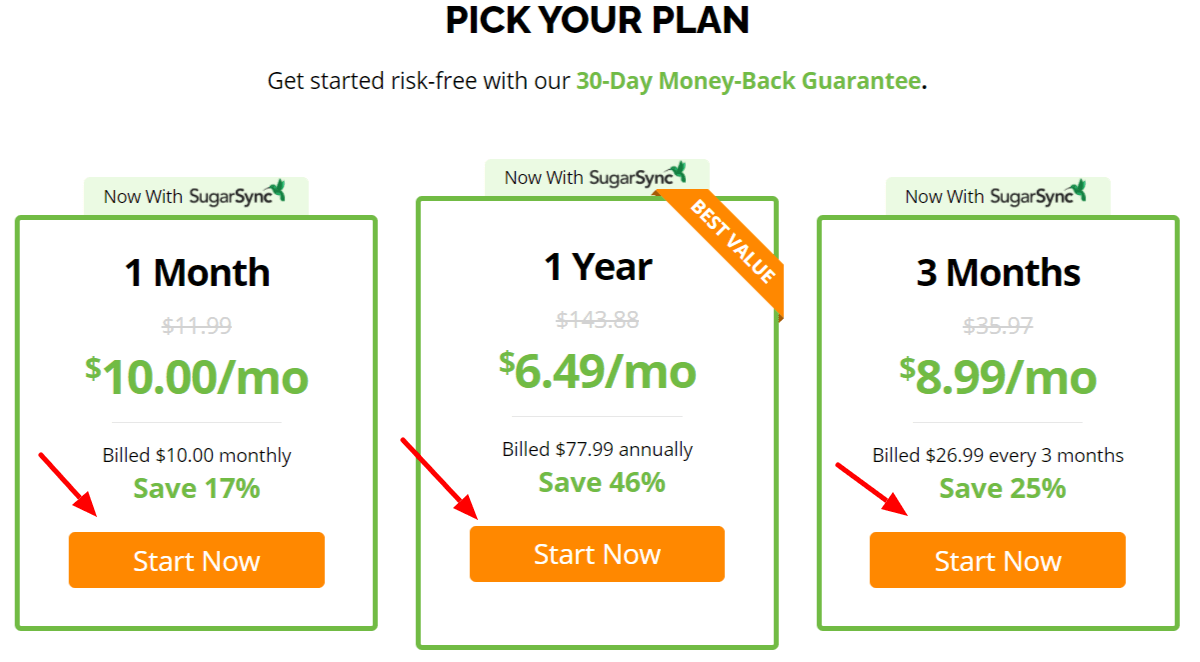Click the Pick Your Plan heading
Image resolution: width=1200 pixels, height=662 pixels.
tap(597, 20)
